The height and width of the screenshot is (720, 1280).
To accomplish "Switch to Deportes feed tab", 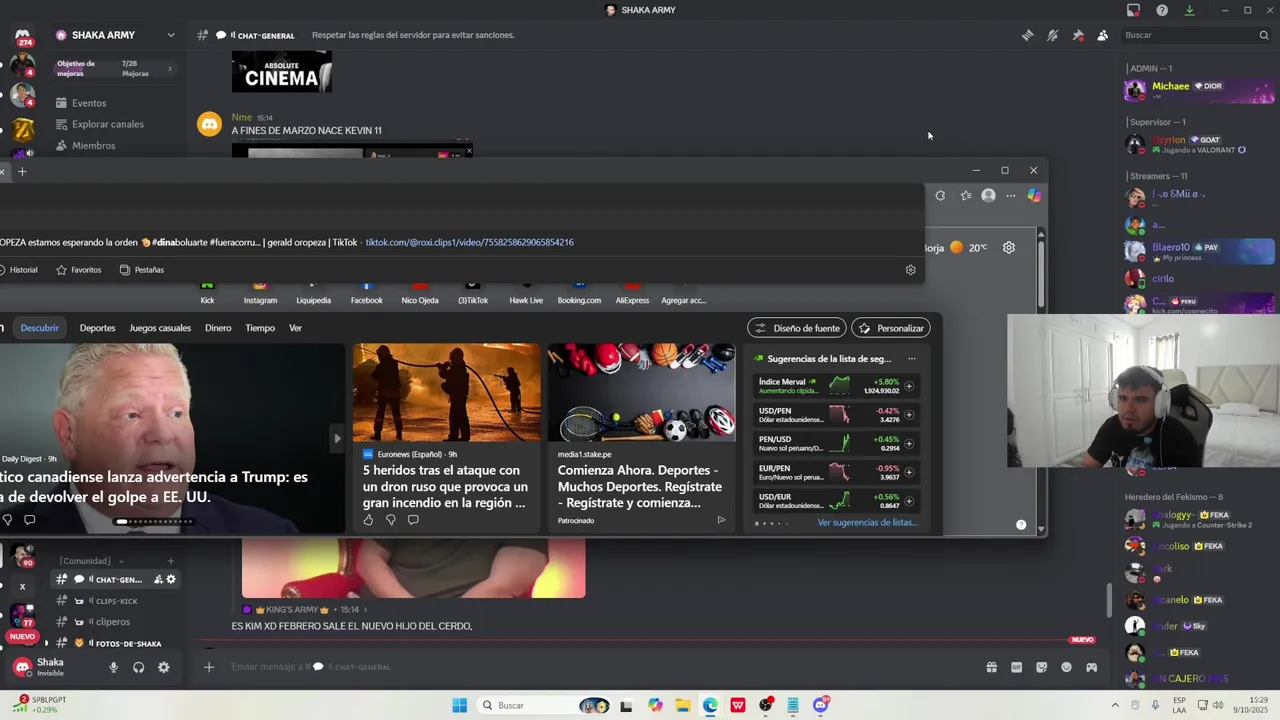I will point(97,328).
